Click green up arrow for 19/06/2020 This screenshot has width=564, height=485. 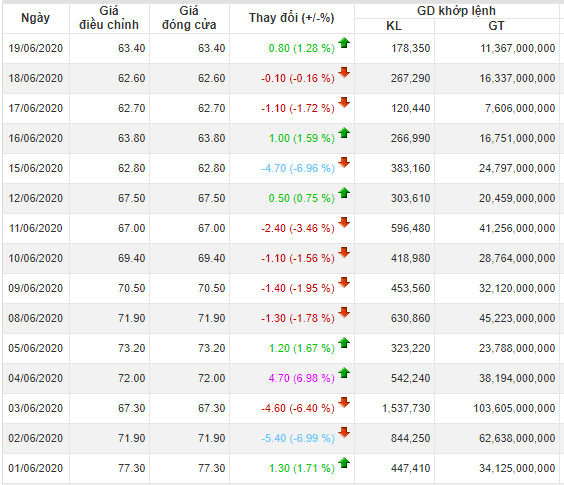point(344,43)
